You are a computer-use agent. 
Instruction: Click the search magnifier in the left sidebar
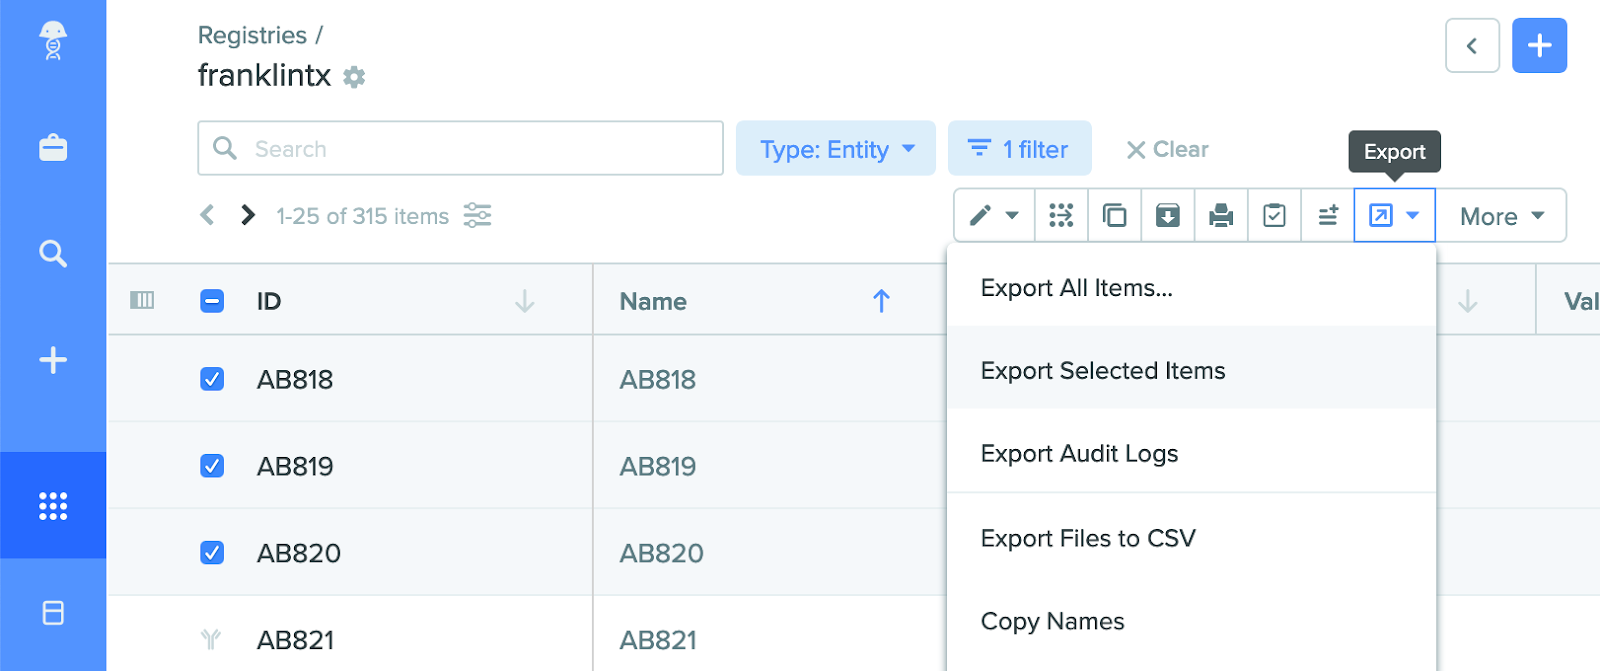click(x=53, y=254)
